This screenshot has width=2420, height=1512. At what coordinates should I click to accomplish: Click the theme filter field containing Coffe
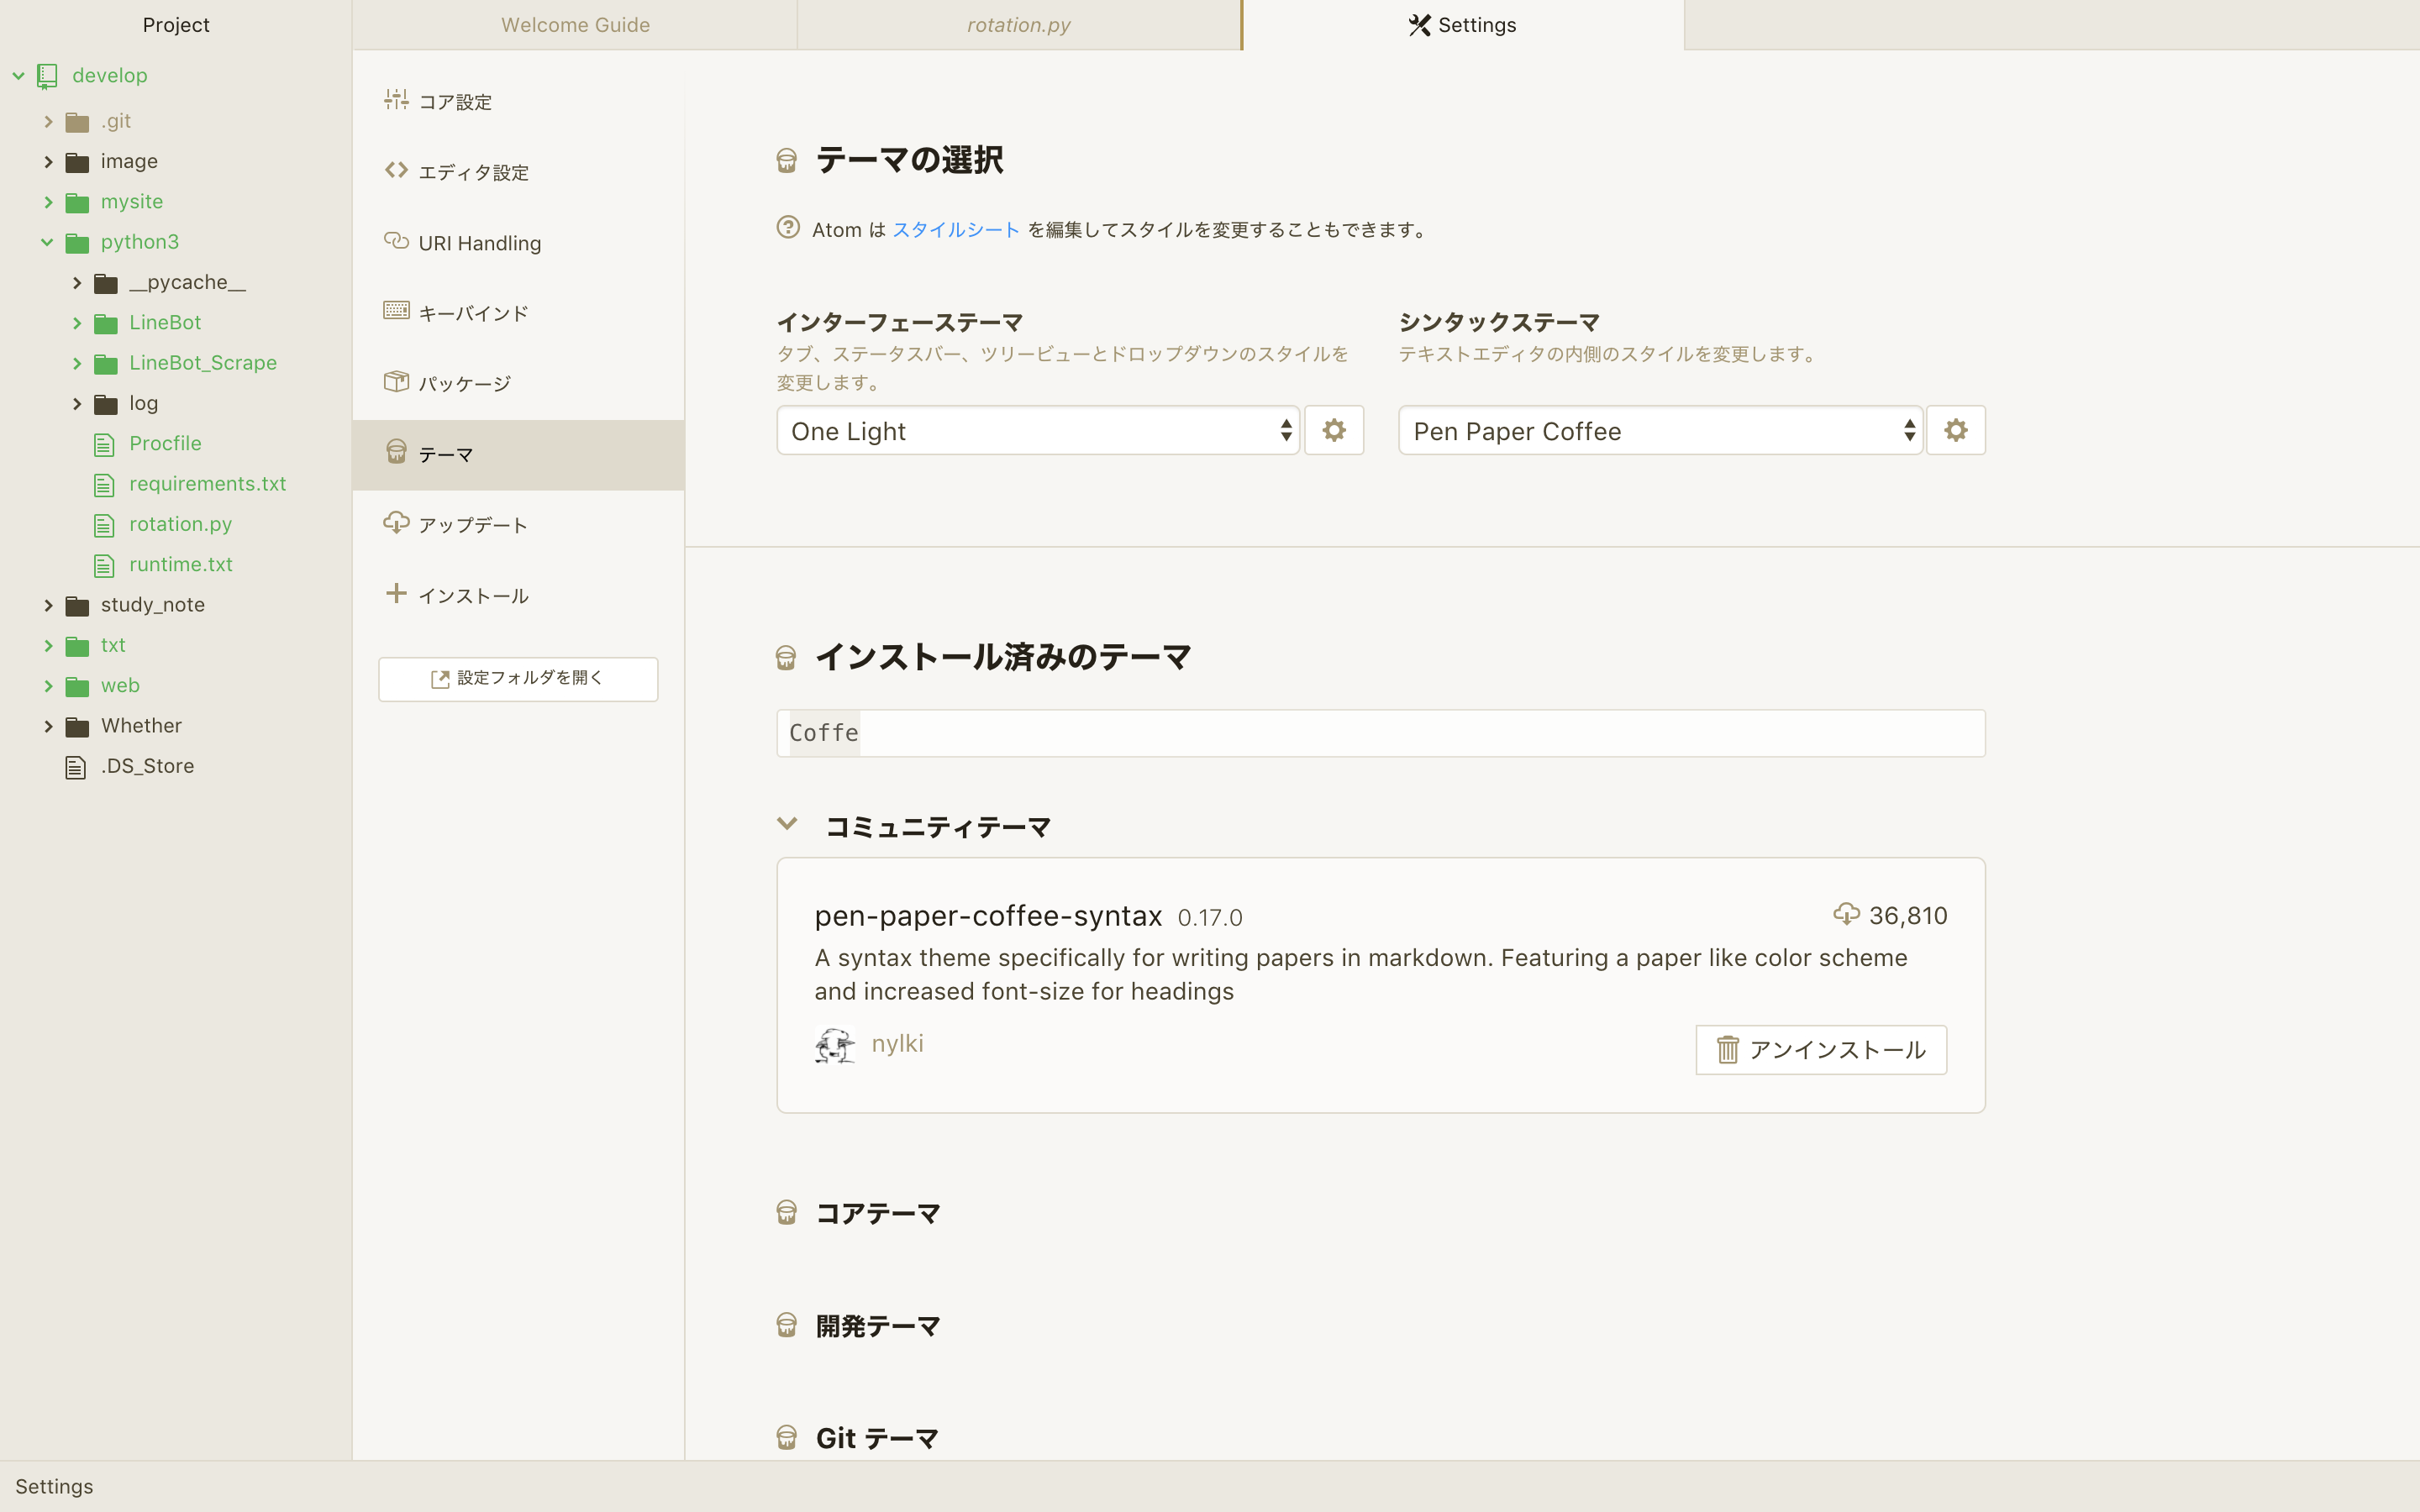point(1381,733)
